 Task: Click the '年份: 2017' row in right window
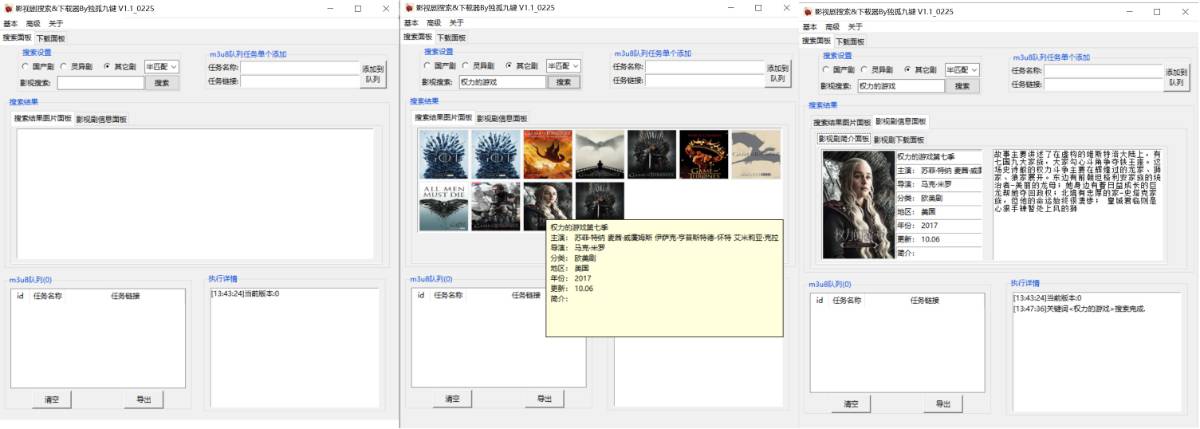click(x=938, y=225)
